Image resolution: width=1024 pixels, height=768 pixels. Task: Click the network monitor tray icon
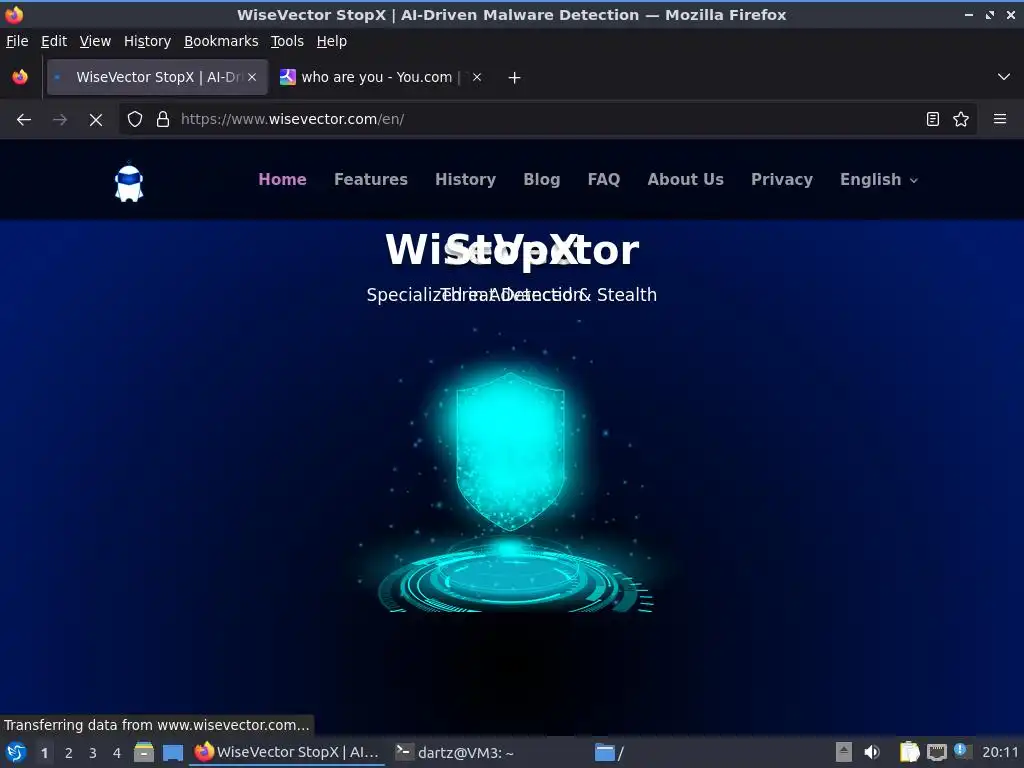click(937, 752)
